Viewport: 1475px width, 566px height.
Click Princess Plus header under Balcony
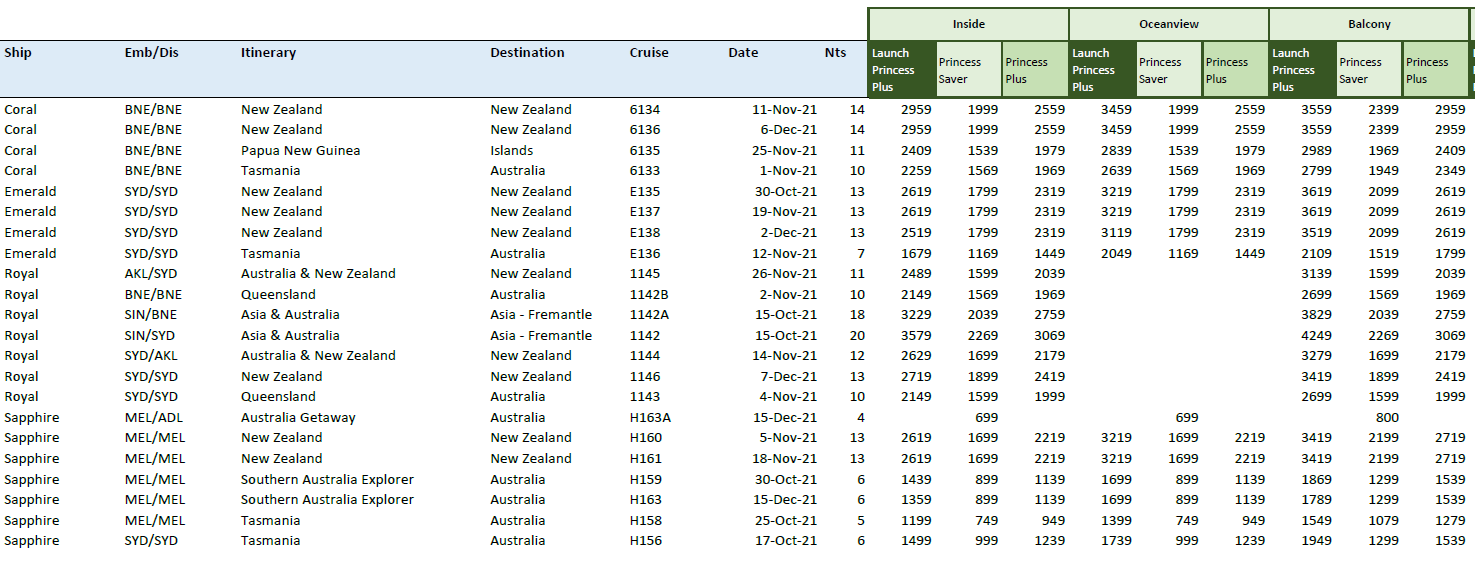point(1435,70)
